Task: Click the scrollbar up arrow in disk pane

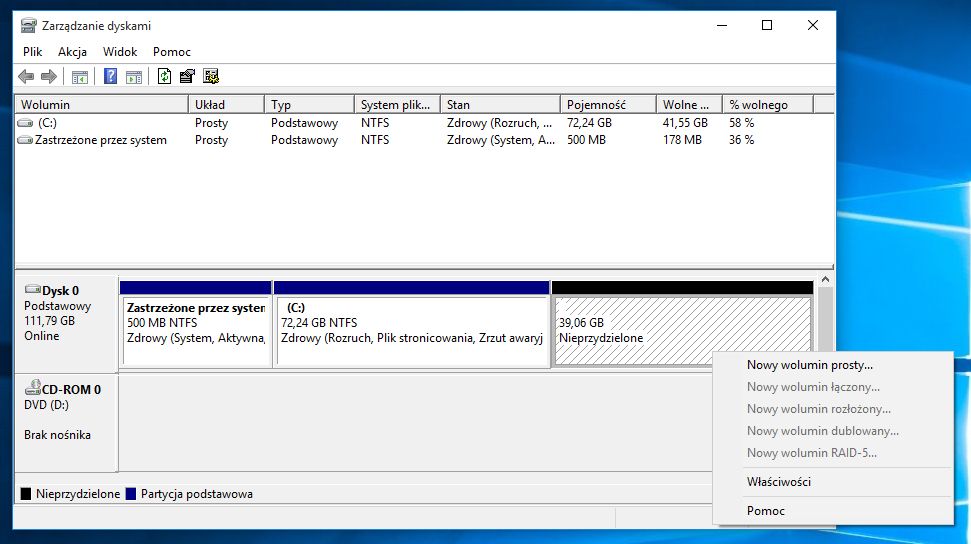Action: point(825,281)
